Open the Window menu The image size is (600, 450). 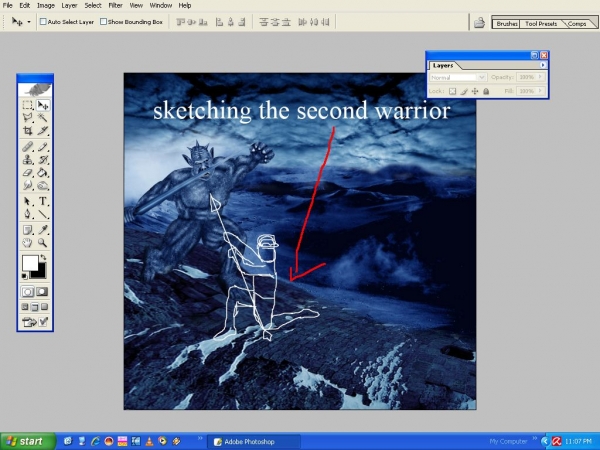160,5
